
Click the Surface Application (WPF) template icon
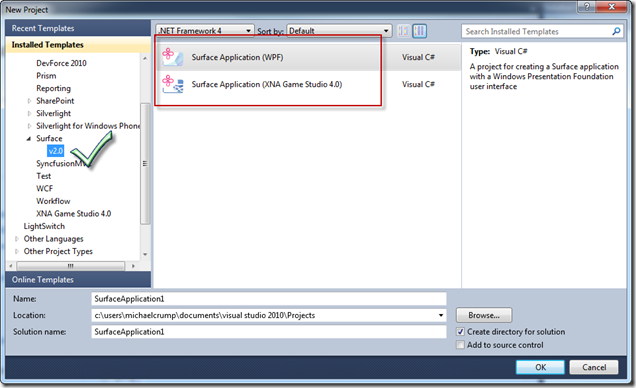click(x=172, y=57)
